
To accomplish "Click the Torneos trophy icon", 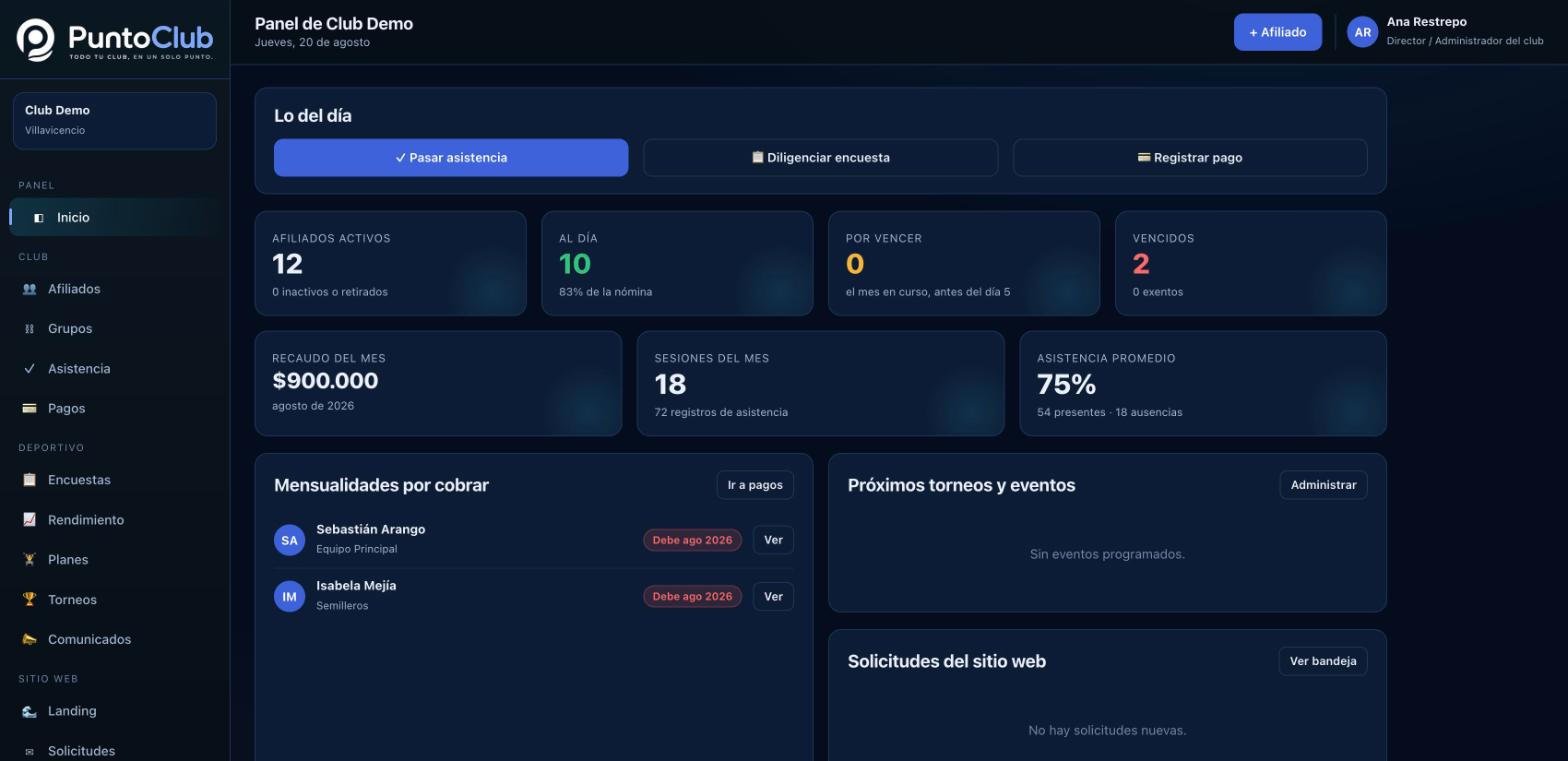I will (29, 600).
